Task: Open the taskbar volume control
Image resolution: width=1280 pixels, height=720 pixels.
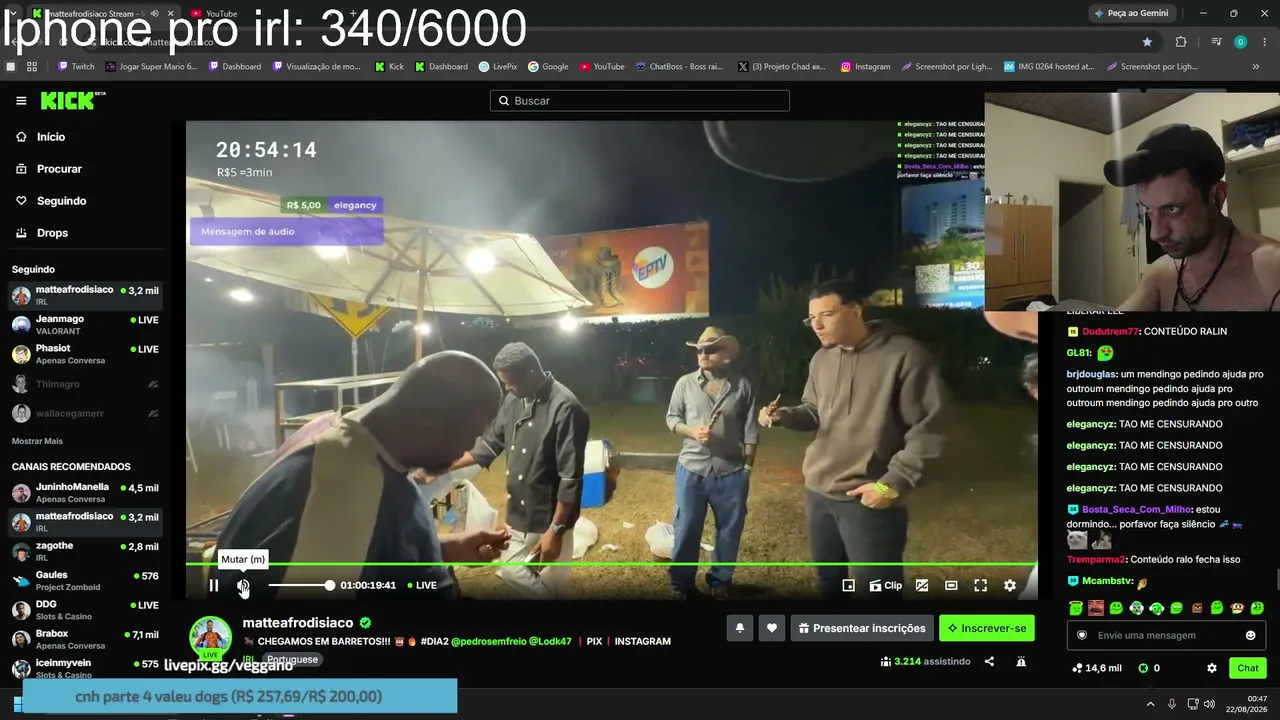Action: pyautogui.click(x=1210, y=704)
